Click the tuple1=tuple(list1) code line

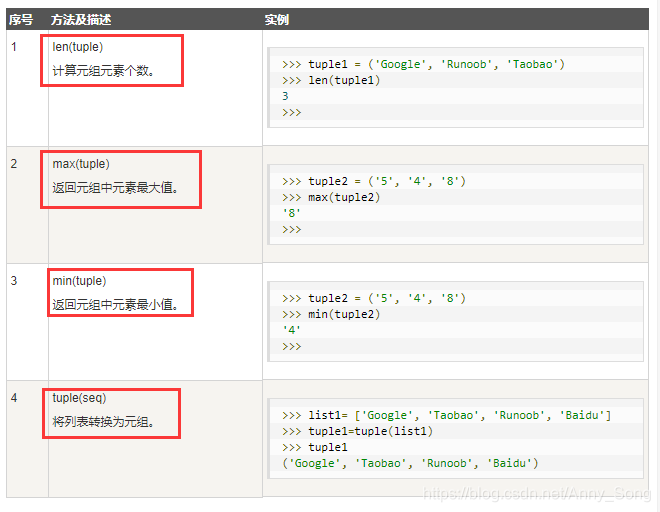point(357,432)
